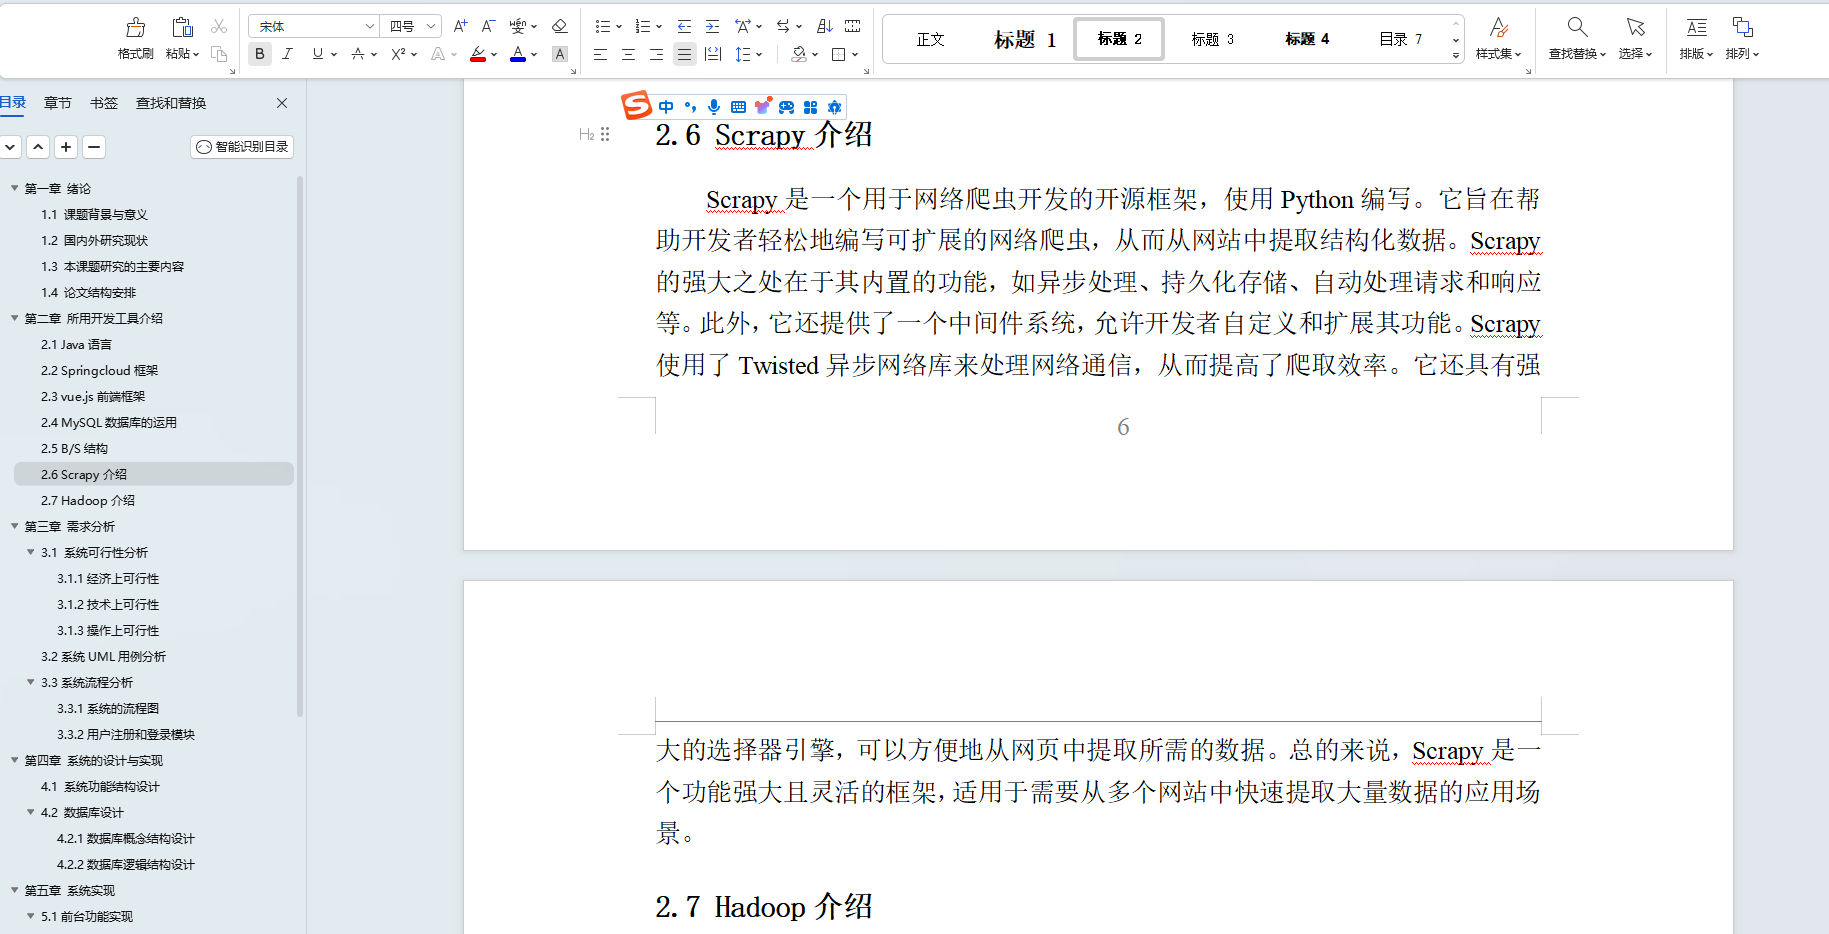Image resolution: width=1829 pixels, height=934 pixels.
Task: Collapse the 第二章 所用开发工具介绍 node
Action: point(15,318)
